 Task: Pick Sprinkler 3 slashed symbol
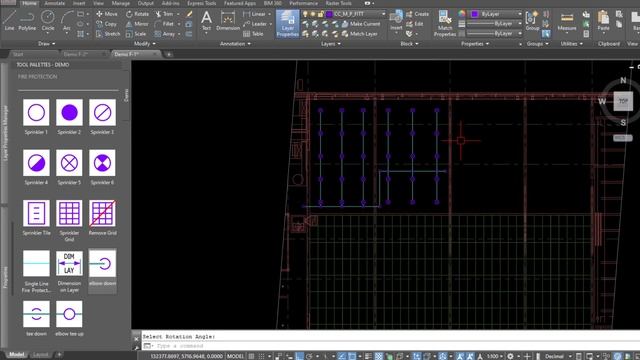pyautogui.click(x=102, y=116)
